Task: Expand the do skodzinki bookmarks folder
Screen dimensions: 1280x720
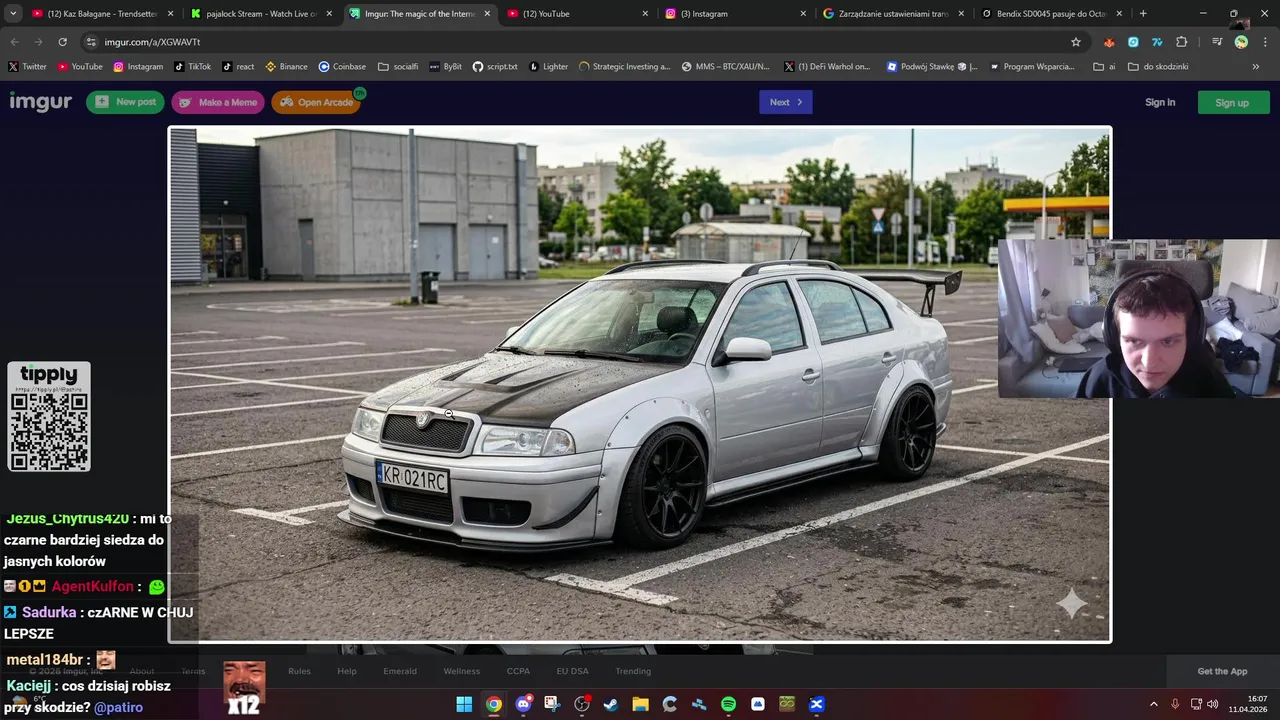Action: 1158,67
